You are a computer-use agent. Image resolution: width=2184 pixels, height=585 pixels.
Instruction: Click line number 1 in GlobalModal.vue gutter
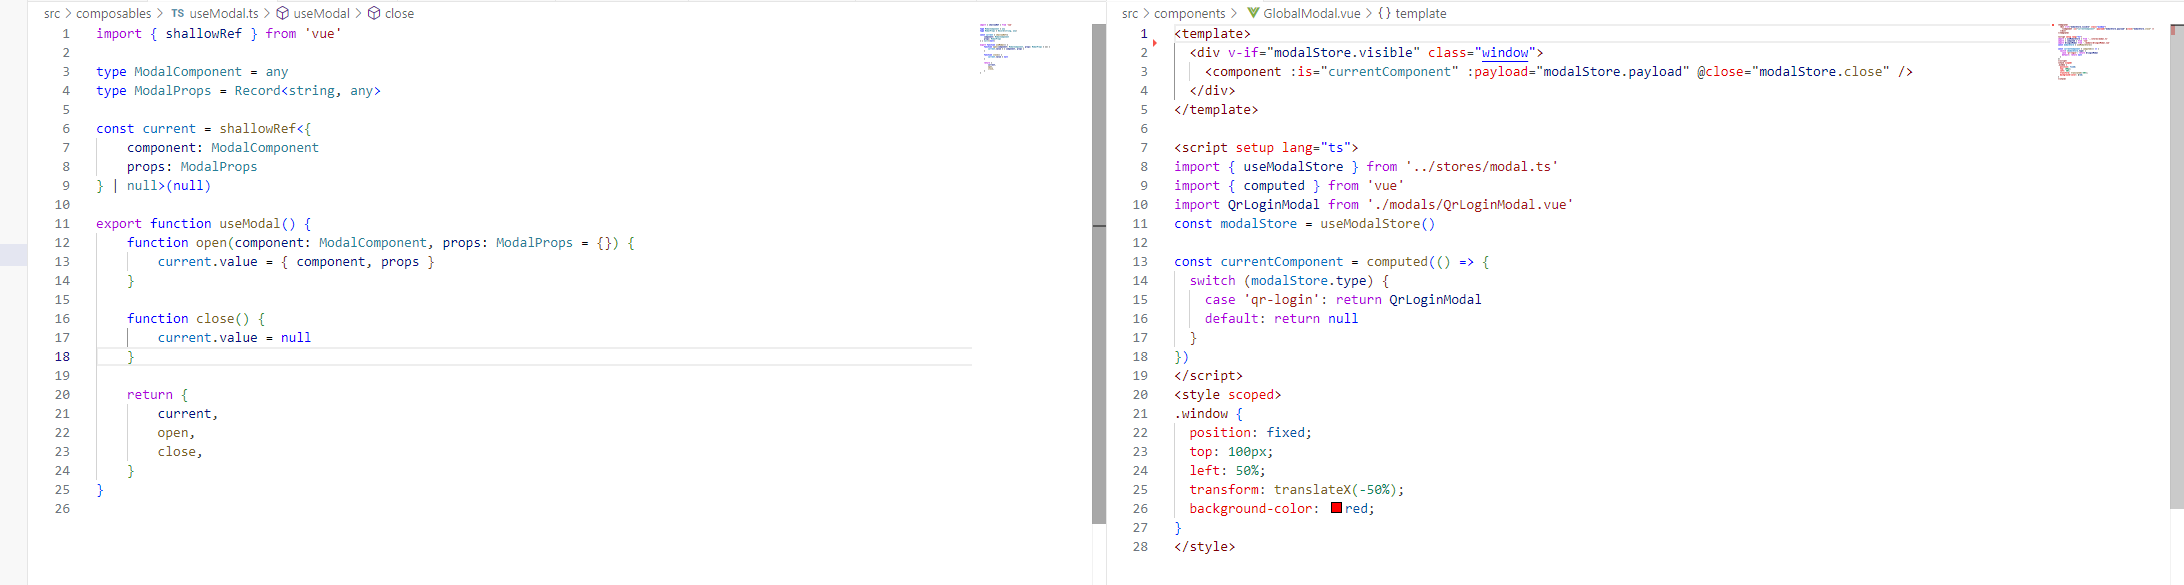point(1144,33)
